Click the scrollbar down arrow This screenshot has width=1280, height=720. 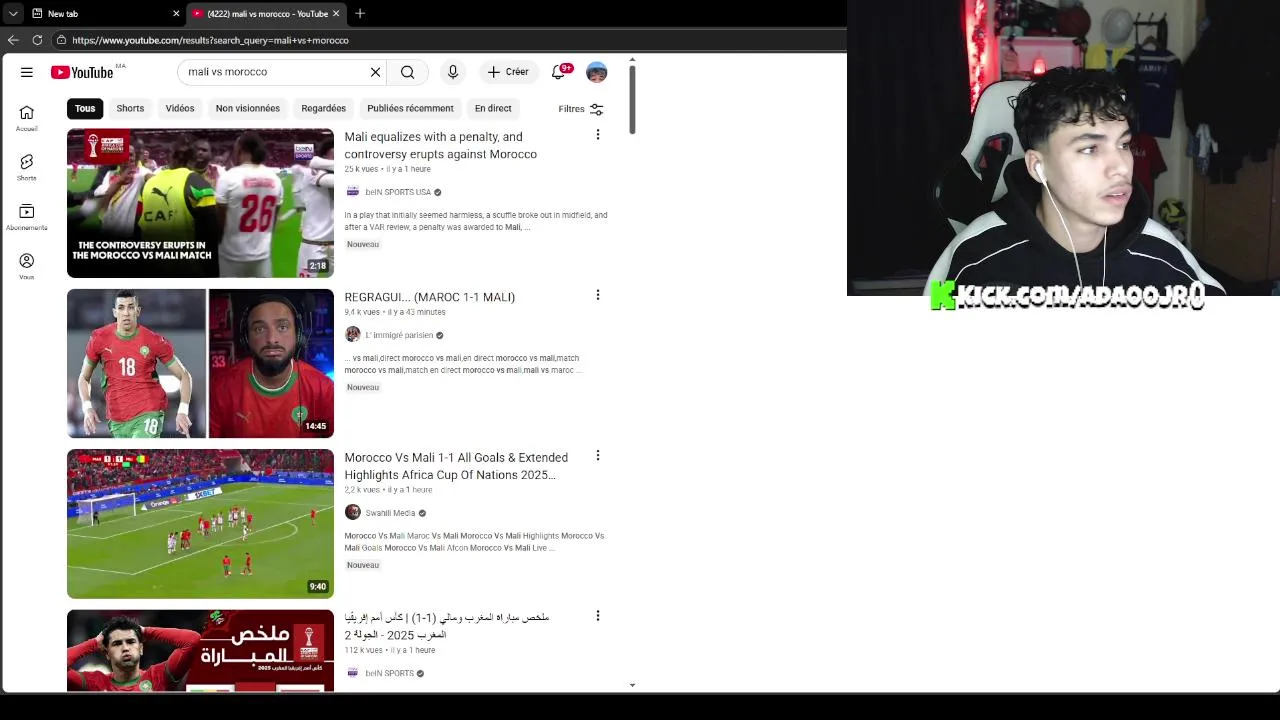(632, 685)
